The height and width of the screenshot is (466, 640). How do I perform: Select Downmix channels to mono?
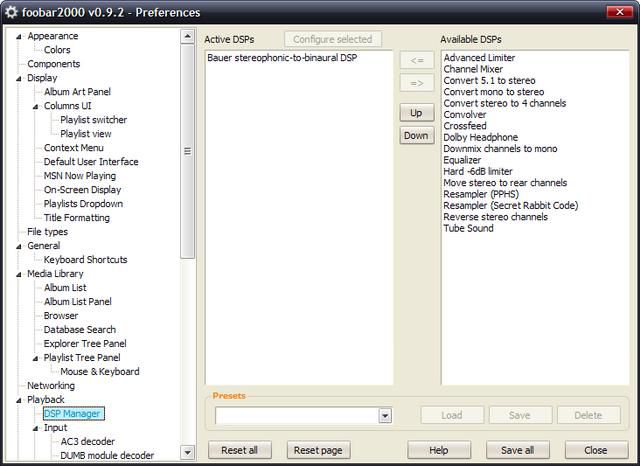500,149
